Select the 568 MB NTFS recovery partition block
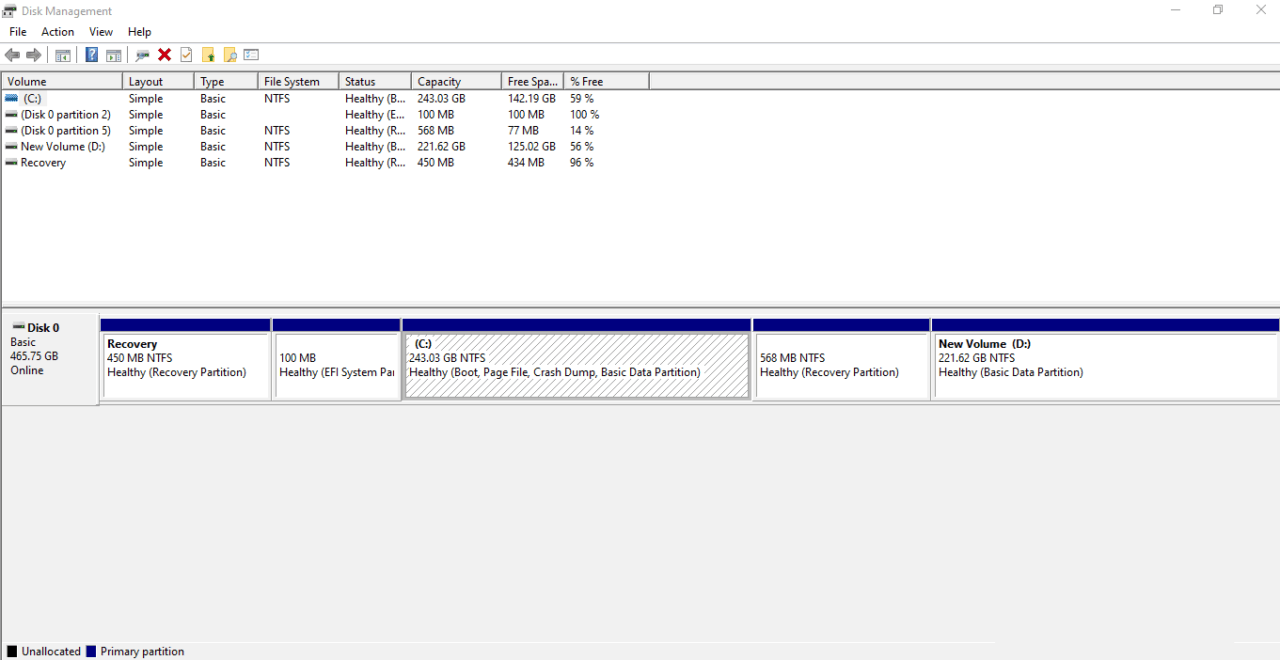The width and height of the screenshot is (1280, 660). pyautogui.click(x=841, y=366)
